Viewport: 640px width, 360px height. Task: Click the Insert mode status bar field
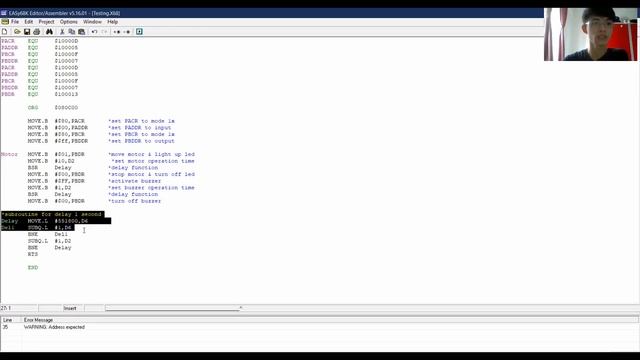click(x=73, y=308)
